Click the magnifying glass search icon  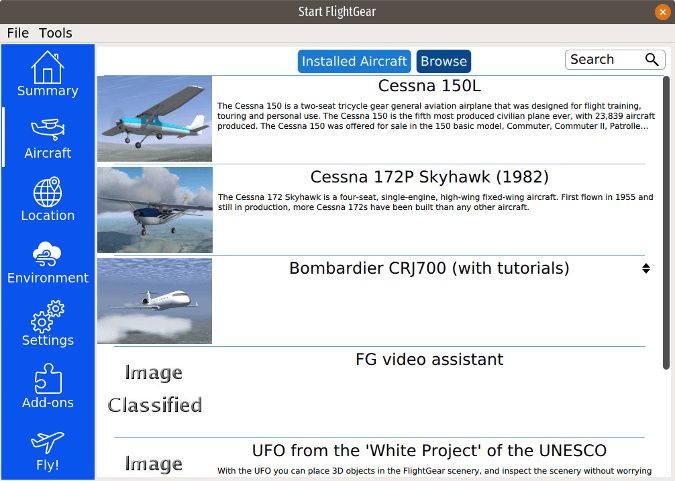(652, 60)
